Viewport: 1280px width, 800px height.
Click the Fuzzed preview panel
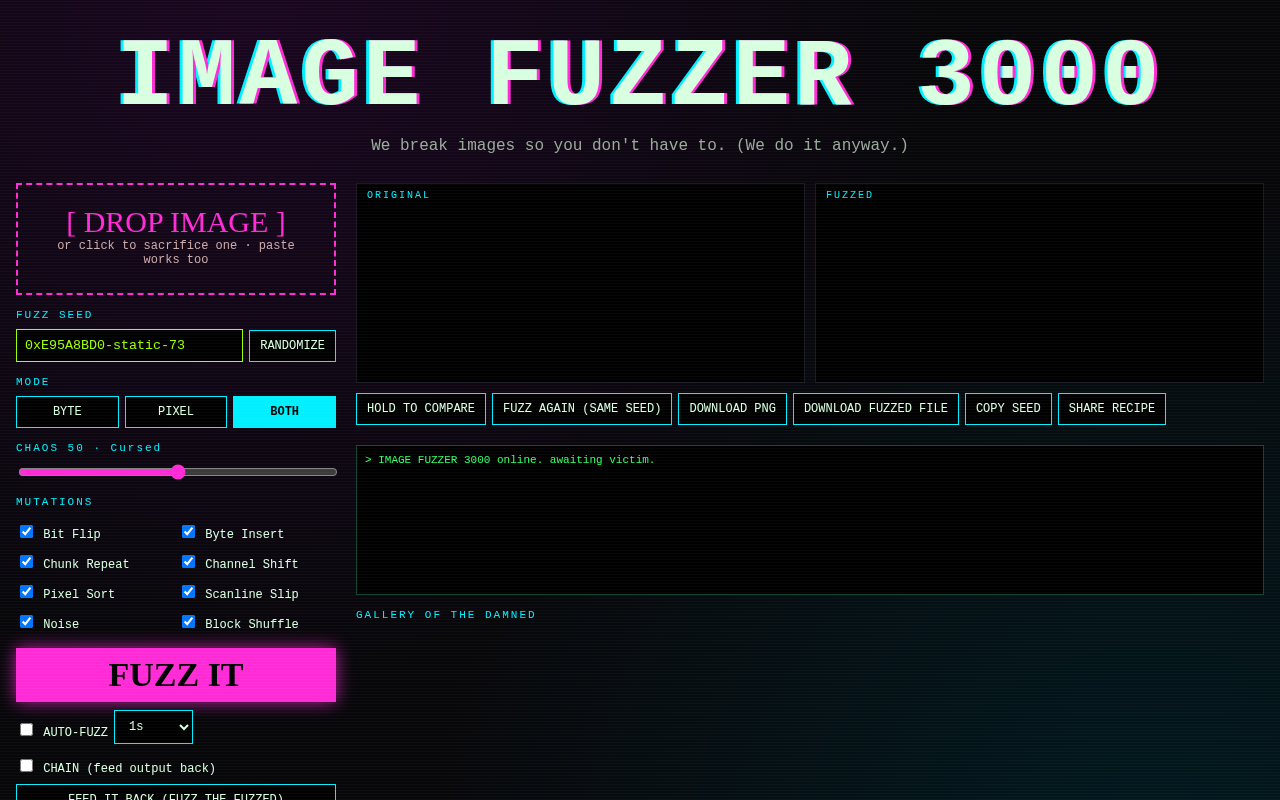[1039, 283]
